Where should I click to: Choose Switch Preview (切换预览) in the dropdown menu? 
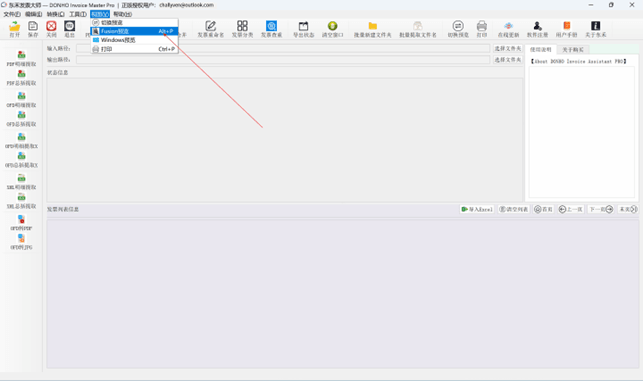click(x=134, y=23)
